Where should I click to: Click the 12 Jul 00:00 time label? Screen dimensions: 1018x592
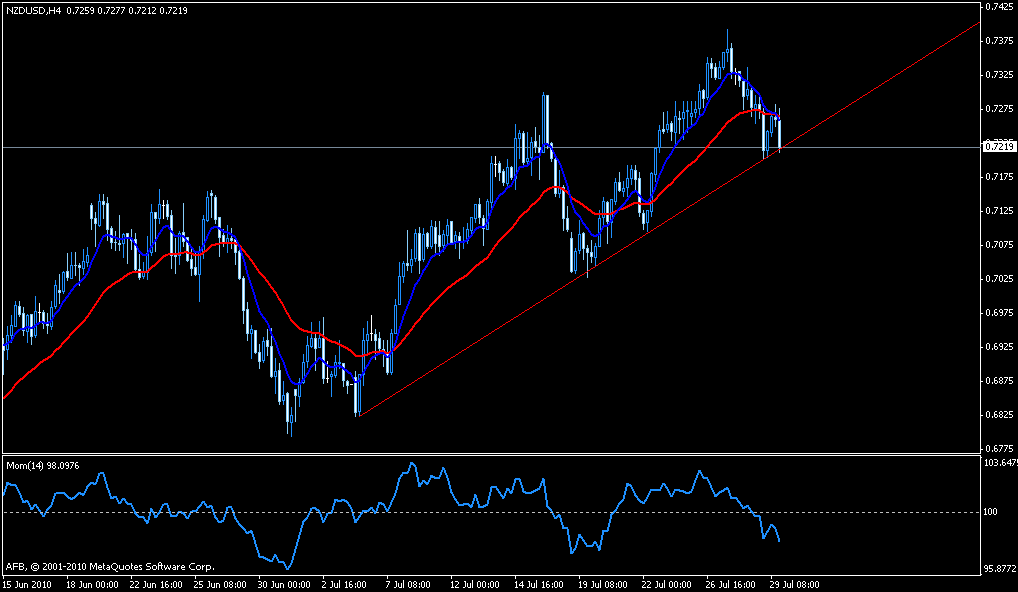tap(475, 584)
